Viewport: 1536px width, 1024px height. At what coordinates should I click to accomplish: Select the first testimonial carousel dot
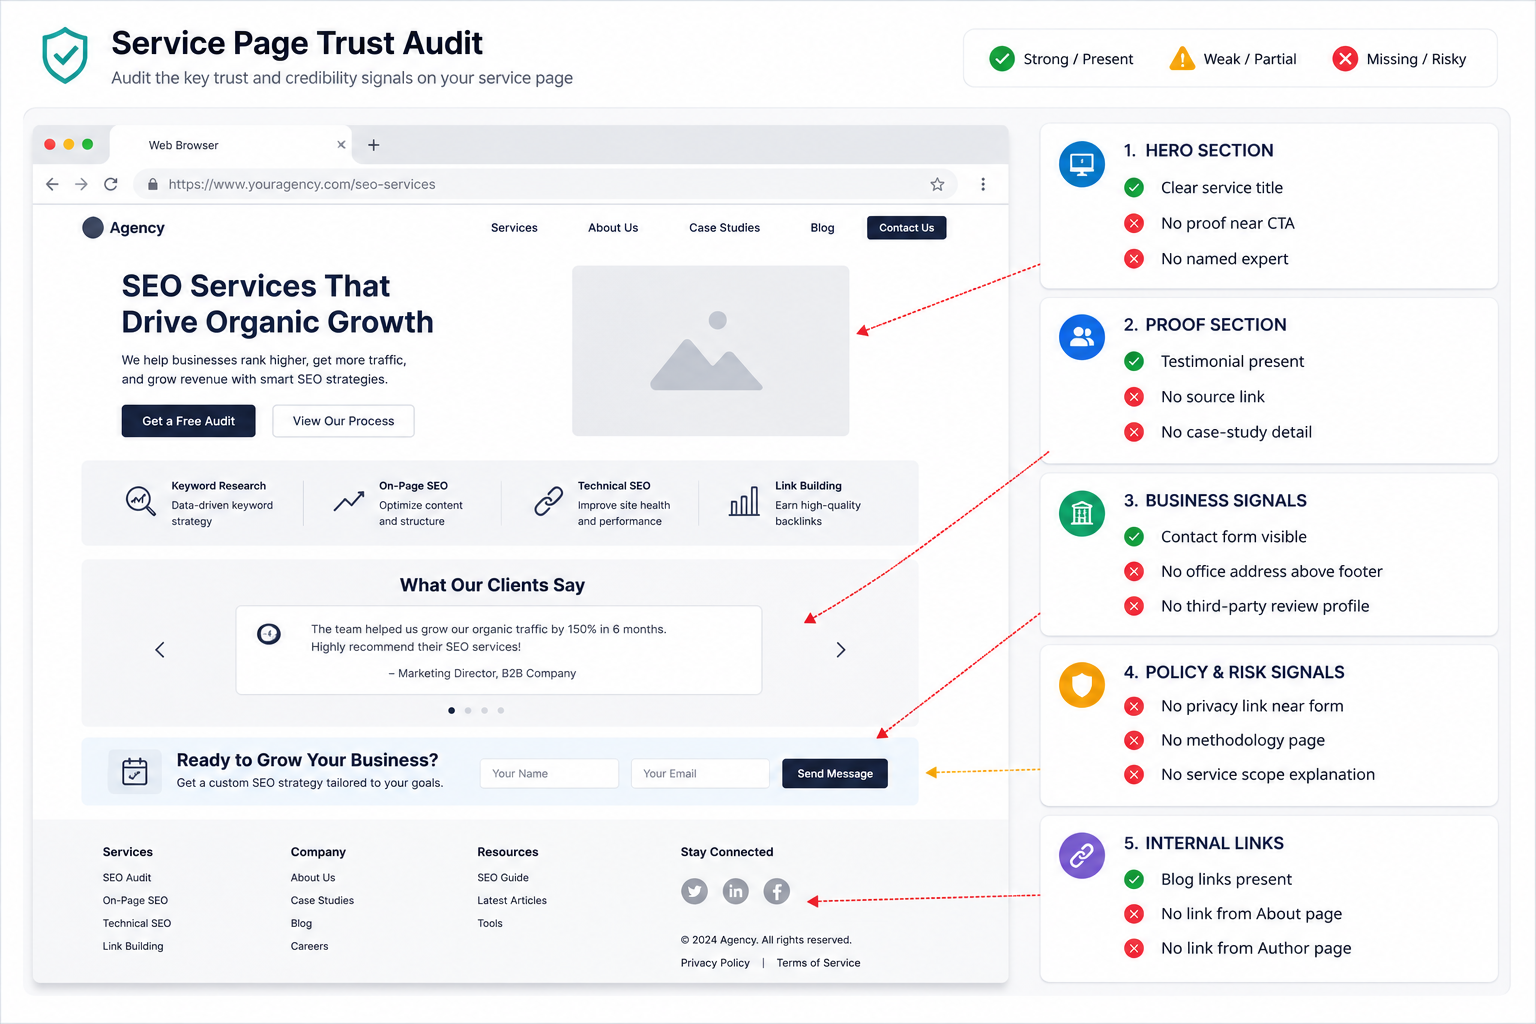click(x=451, y=710)
